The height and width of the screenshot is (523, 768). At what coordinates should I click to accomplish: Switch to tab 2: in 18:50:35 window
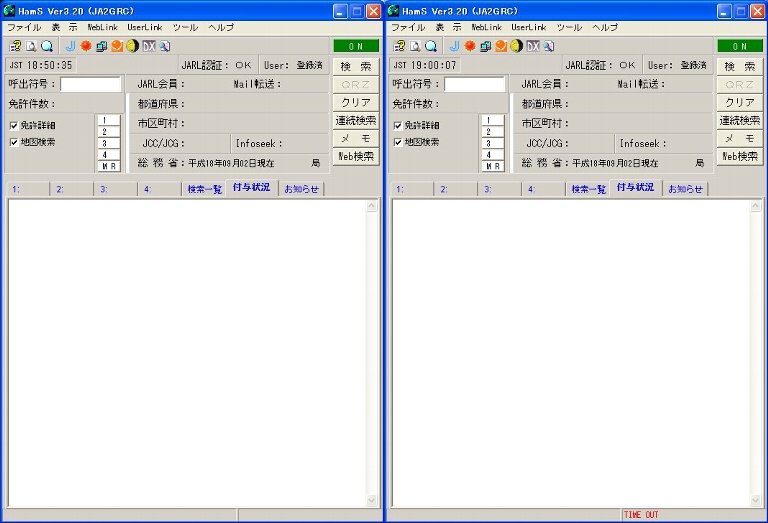click(72, 189)
